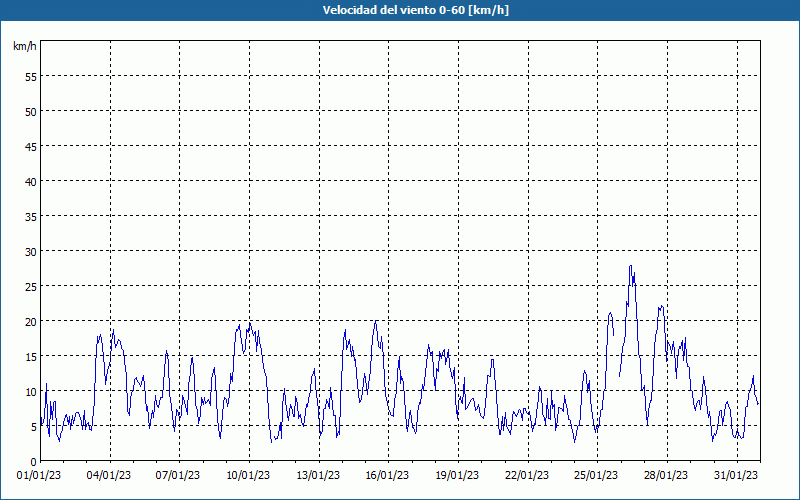This screenshot has height=500, width=800.
Task: Select the 45 value on the y-axis
Action: click(x=31, y=146)
